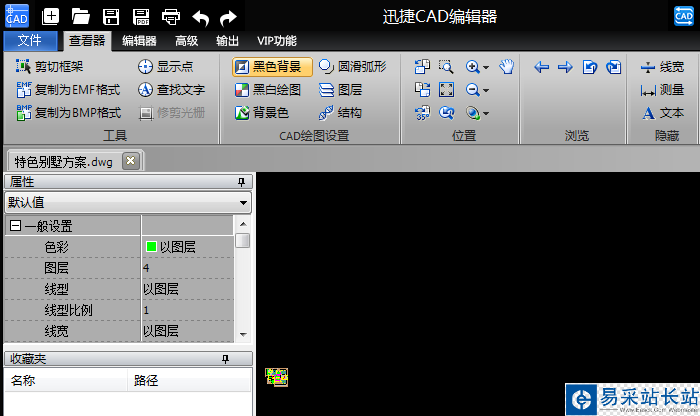Click the 线宽 value 以图层
Screen dimensions: 700x416
[188, 331]
